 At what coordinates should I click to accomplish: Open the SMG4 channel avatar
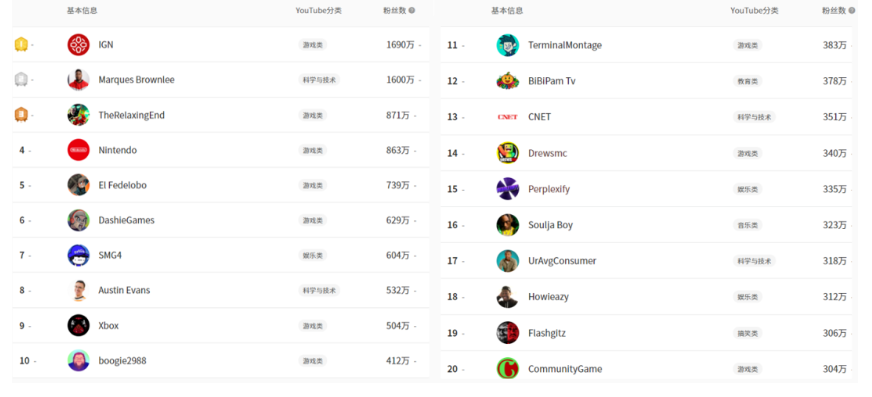78,255
